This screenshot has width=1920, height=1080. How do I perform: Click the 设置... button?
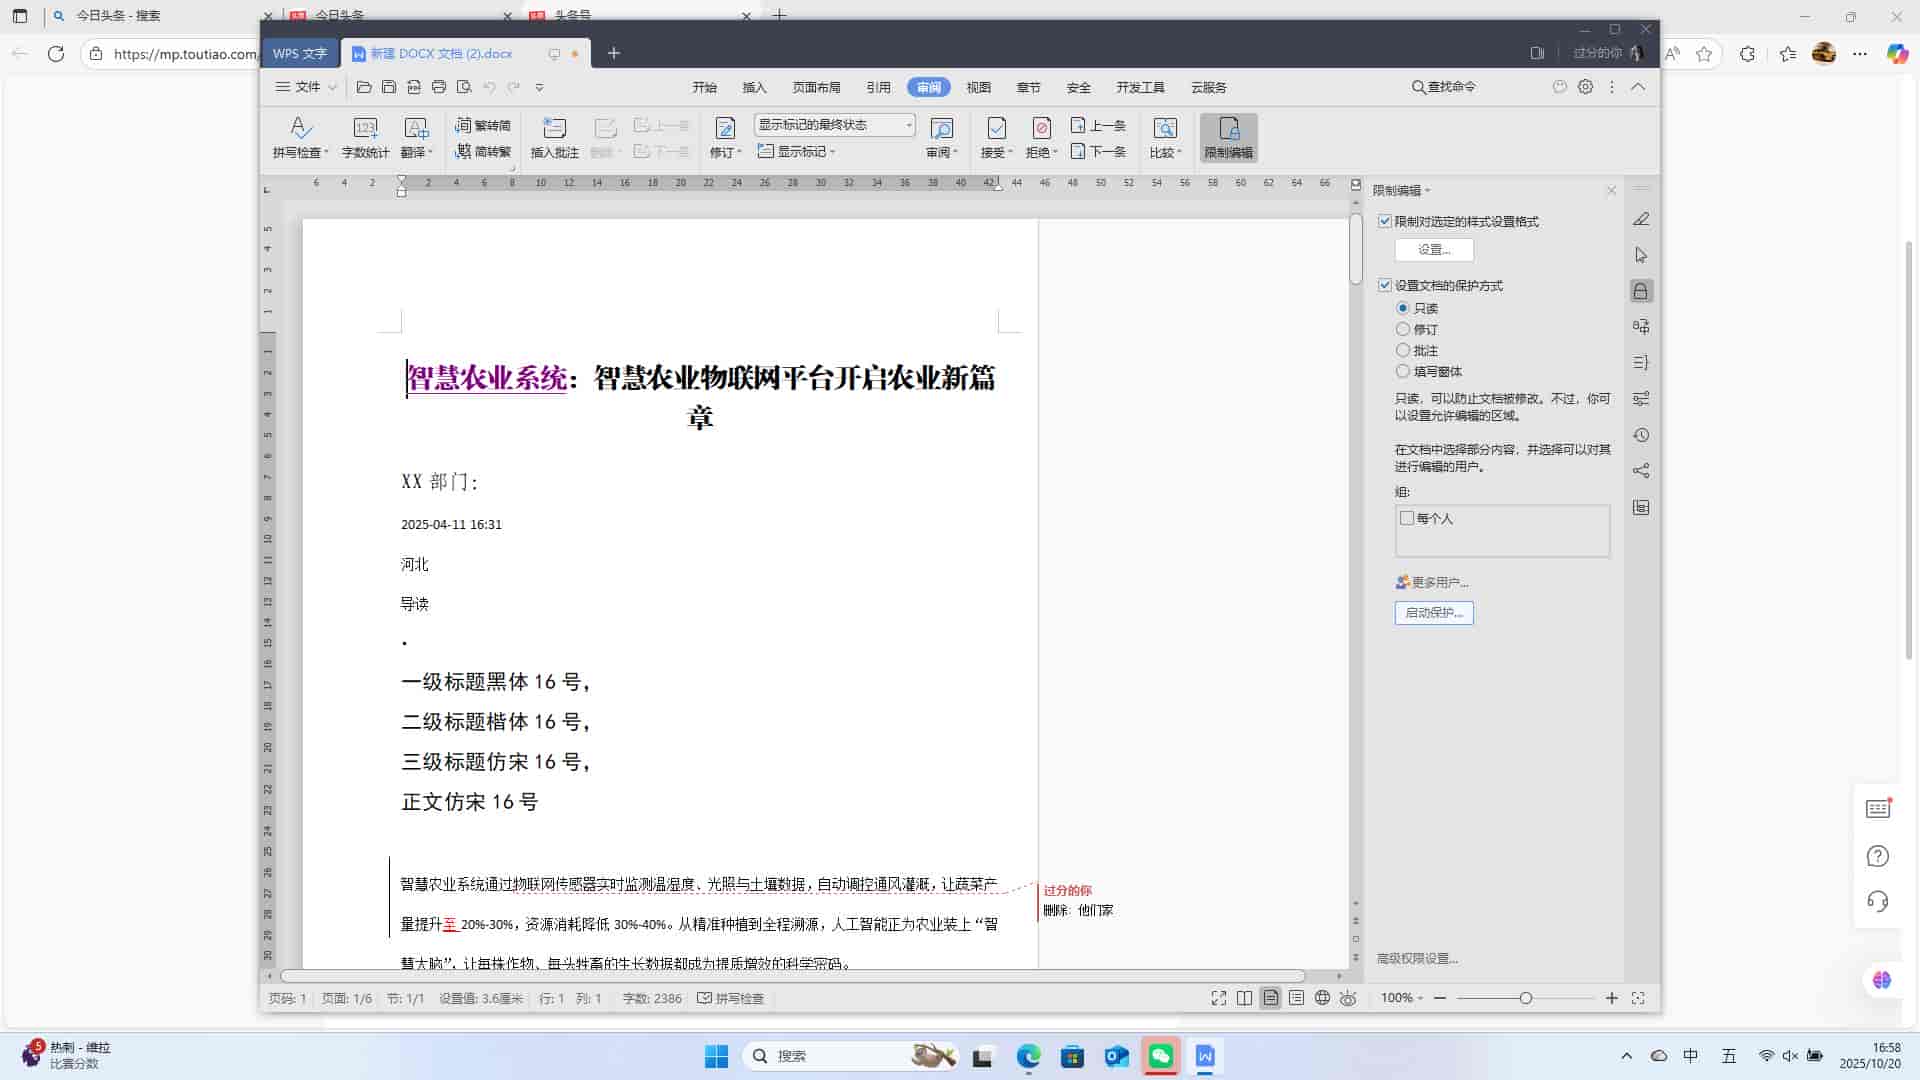[x=1434, y=250]
